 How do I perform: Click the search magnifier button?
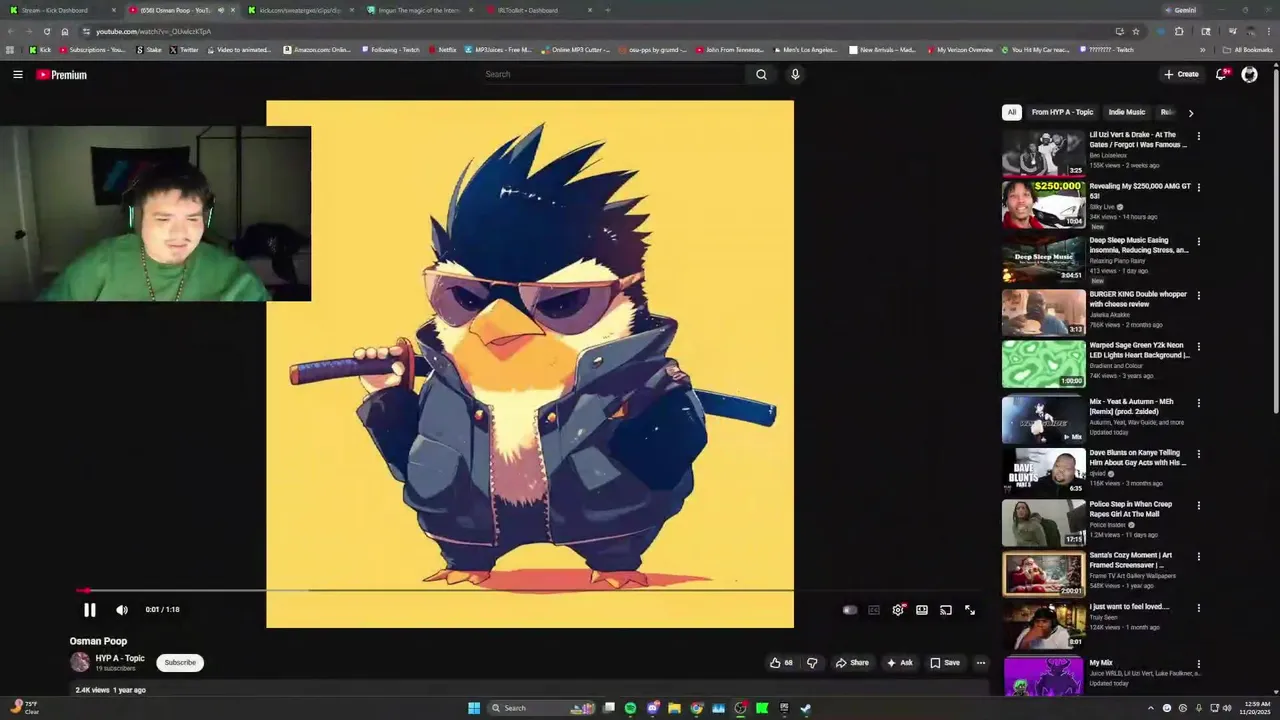pos(761,74)
